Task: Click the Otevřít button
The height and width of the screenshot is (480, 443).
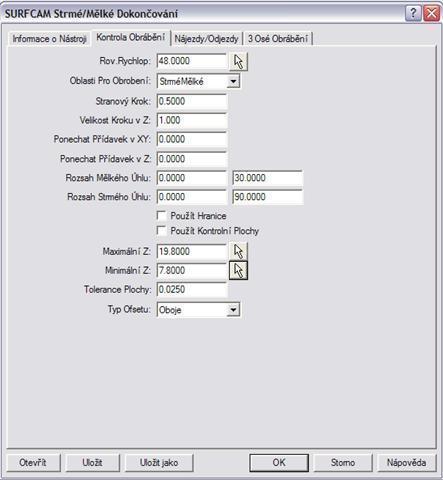Action: point(33,462)
